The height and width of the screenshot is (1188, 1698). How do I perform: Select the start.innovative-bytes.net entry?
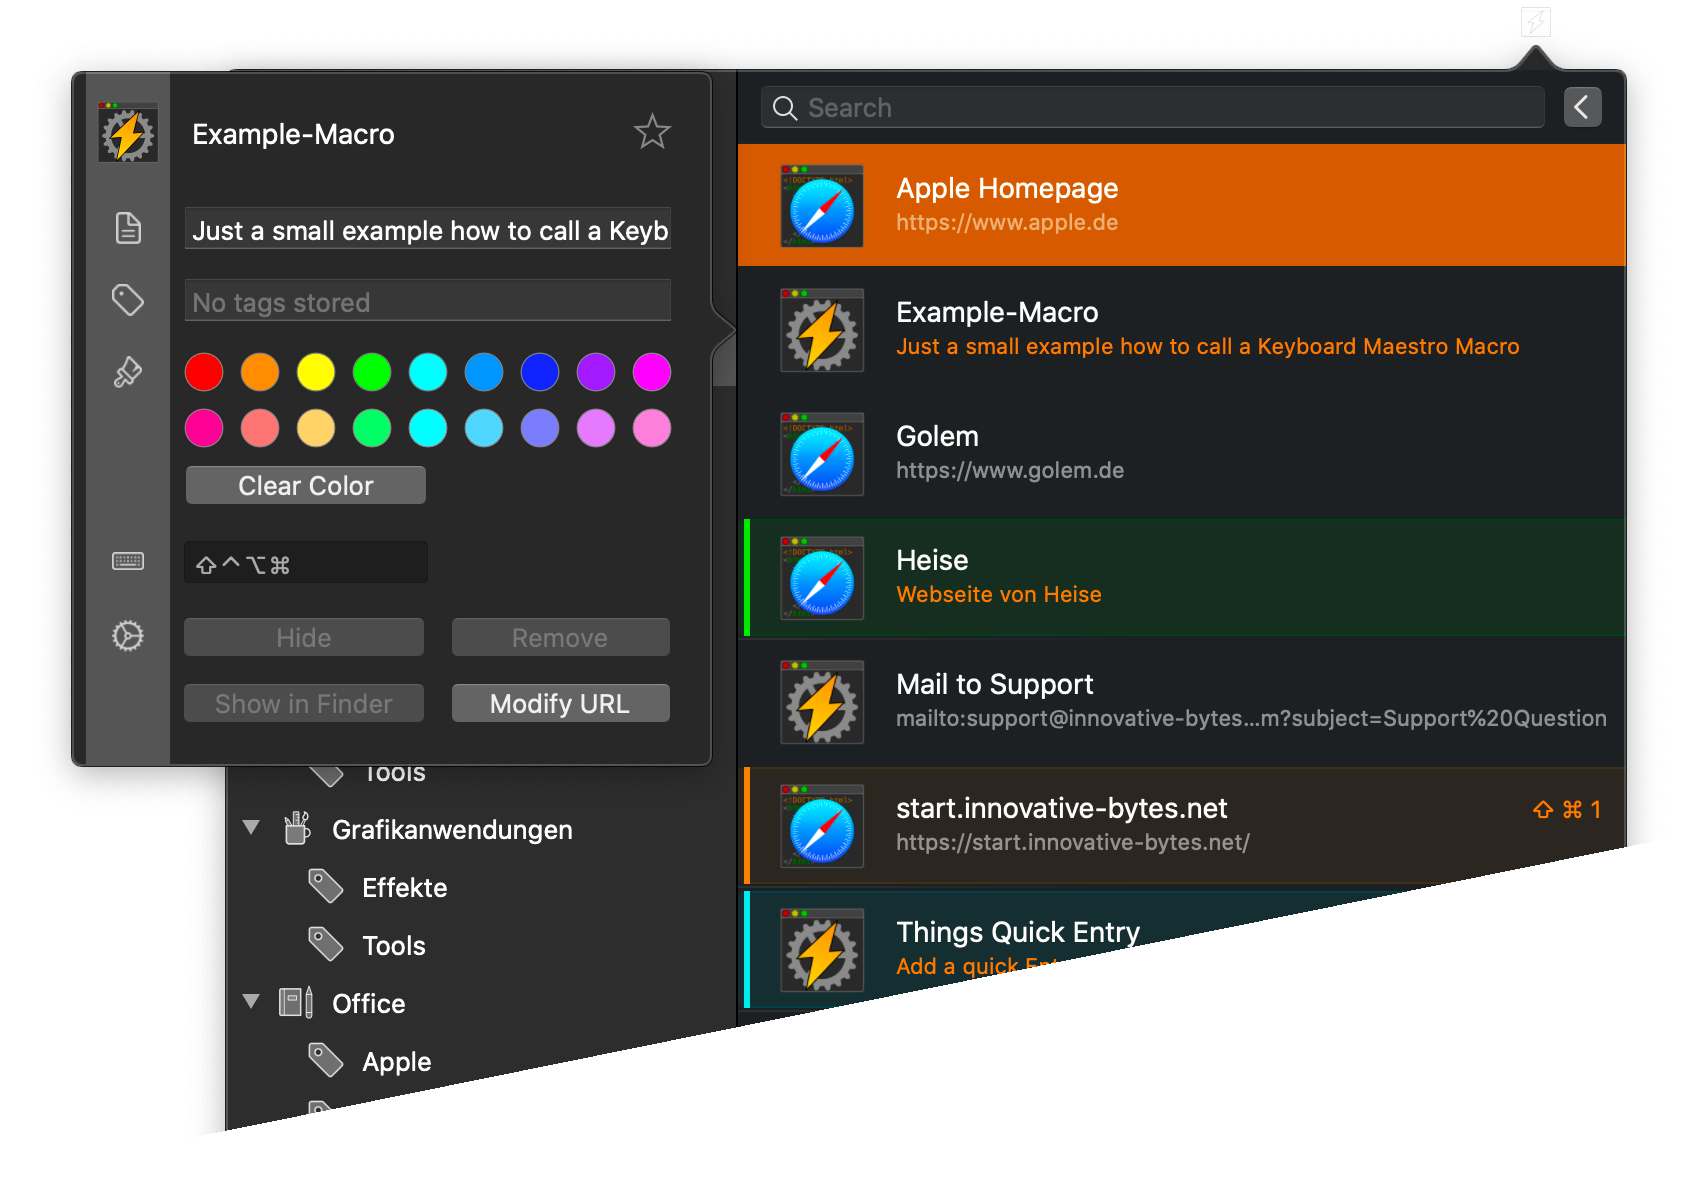[1182, 825]
